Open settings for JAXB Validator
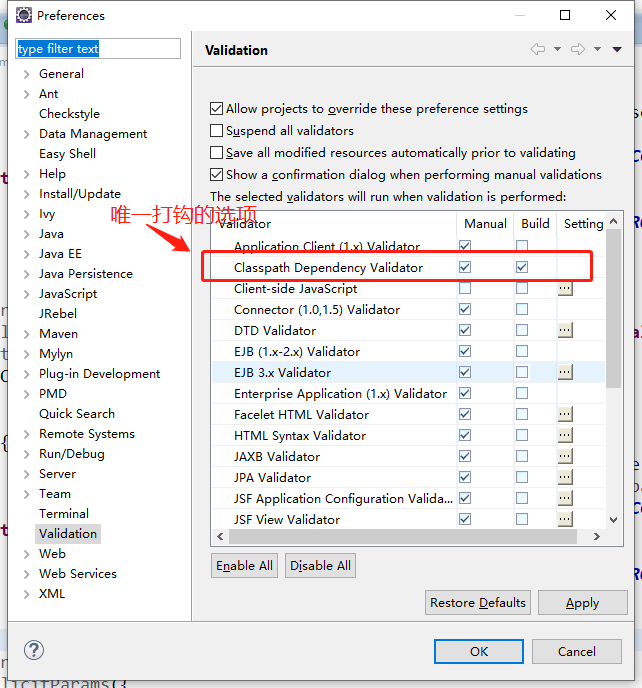 pos(565,456)
